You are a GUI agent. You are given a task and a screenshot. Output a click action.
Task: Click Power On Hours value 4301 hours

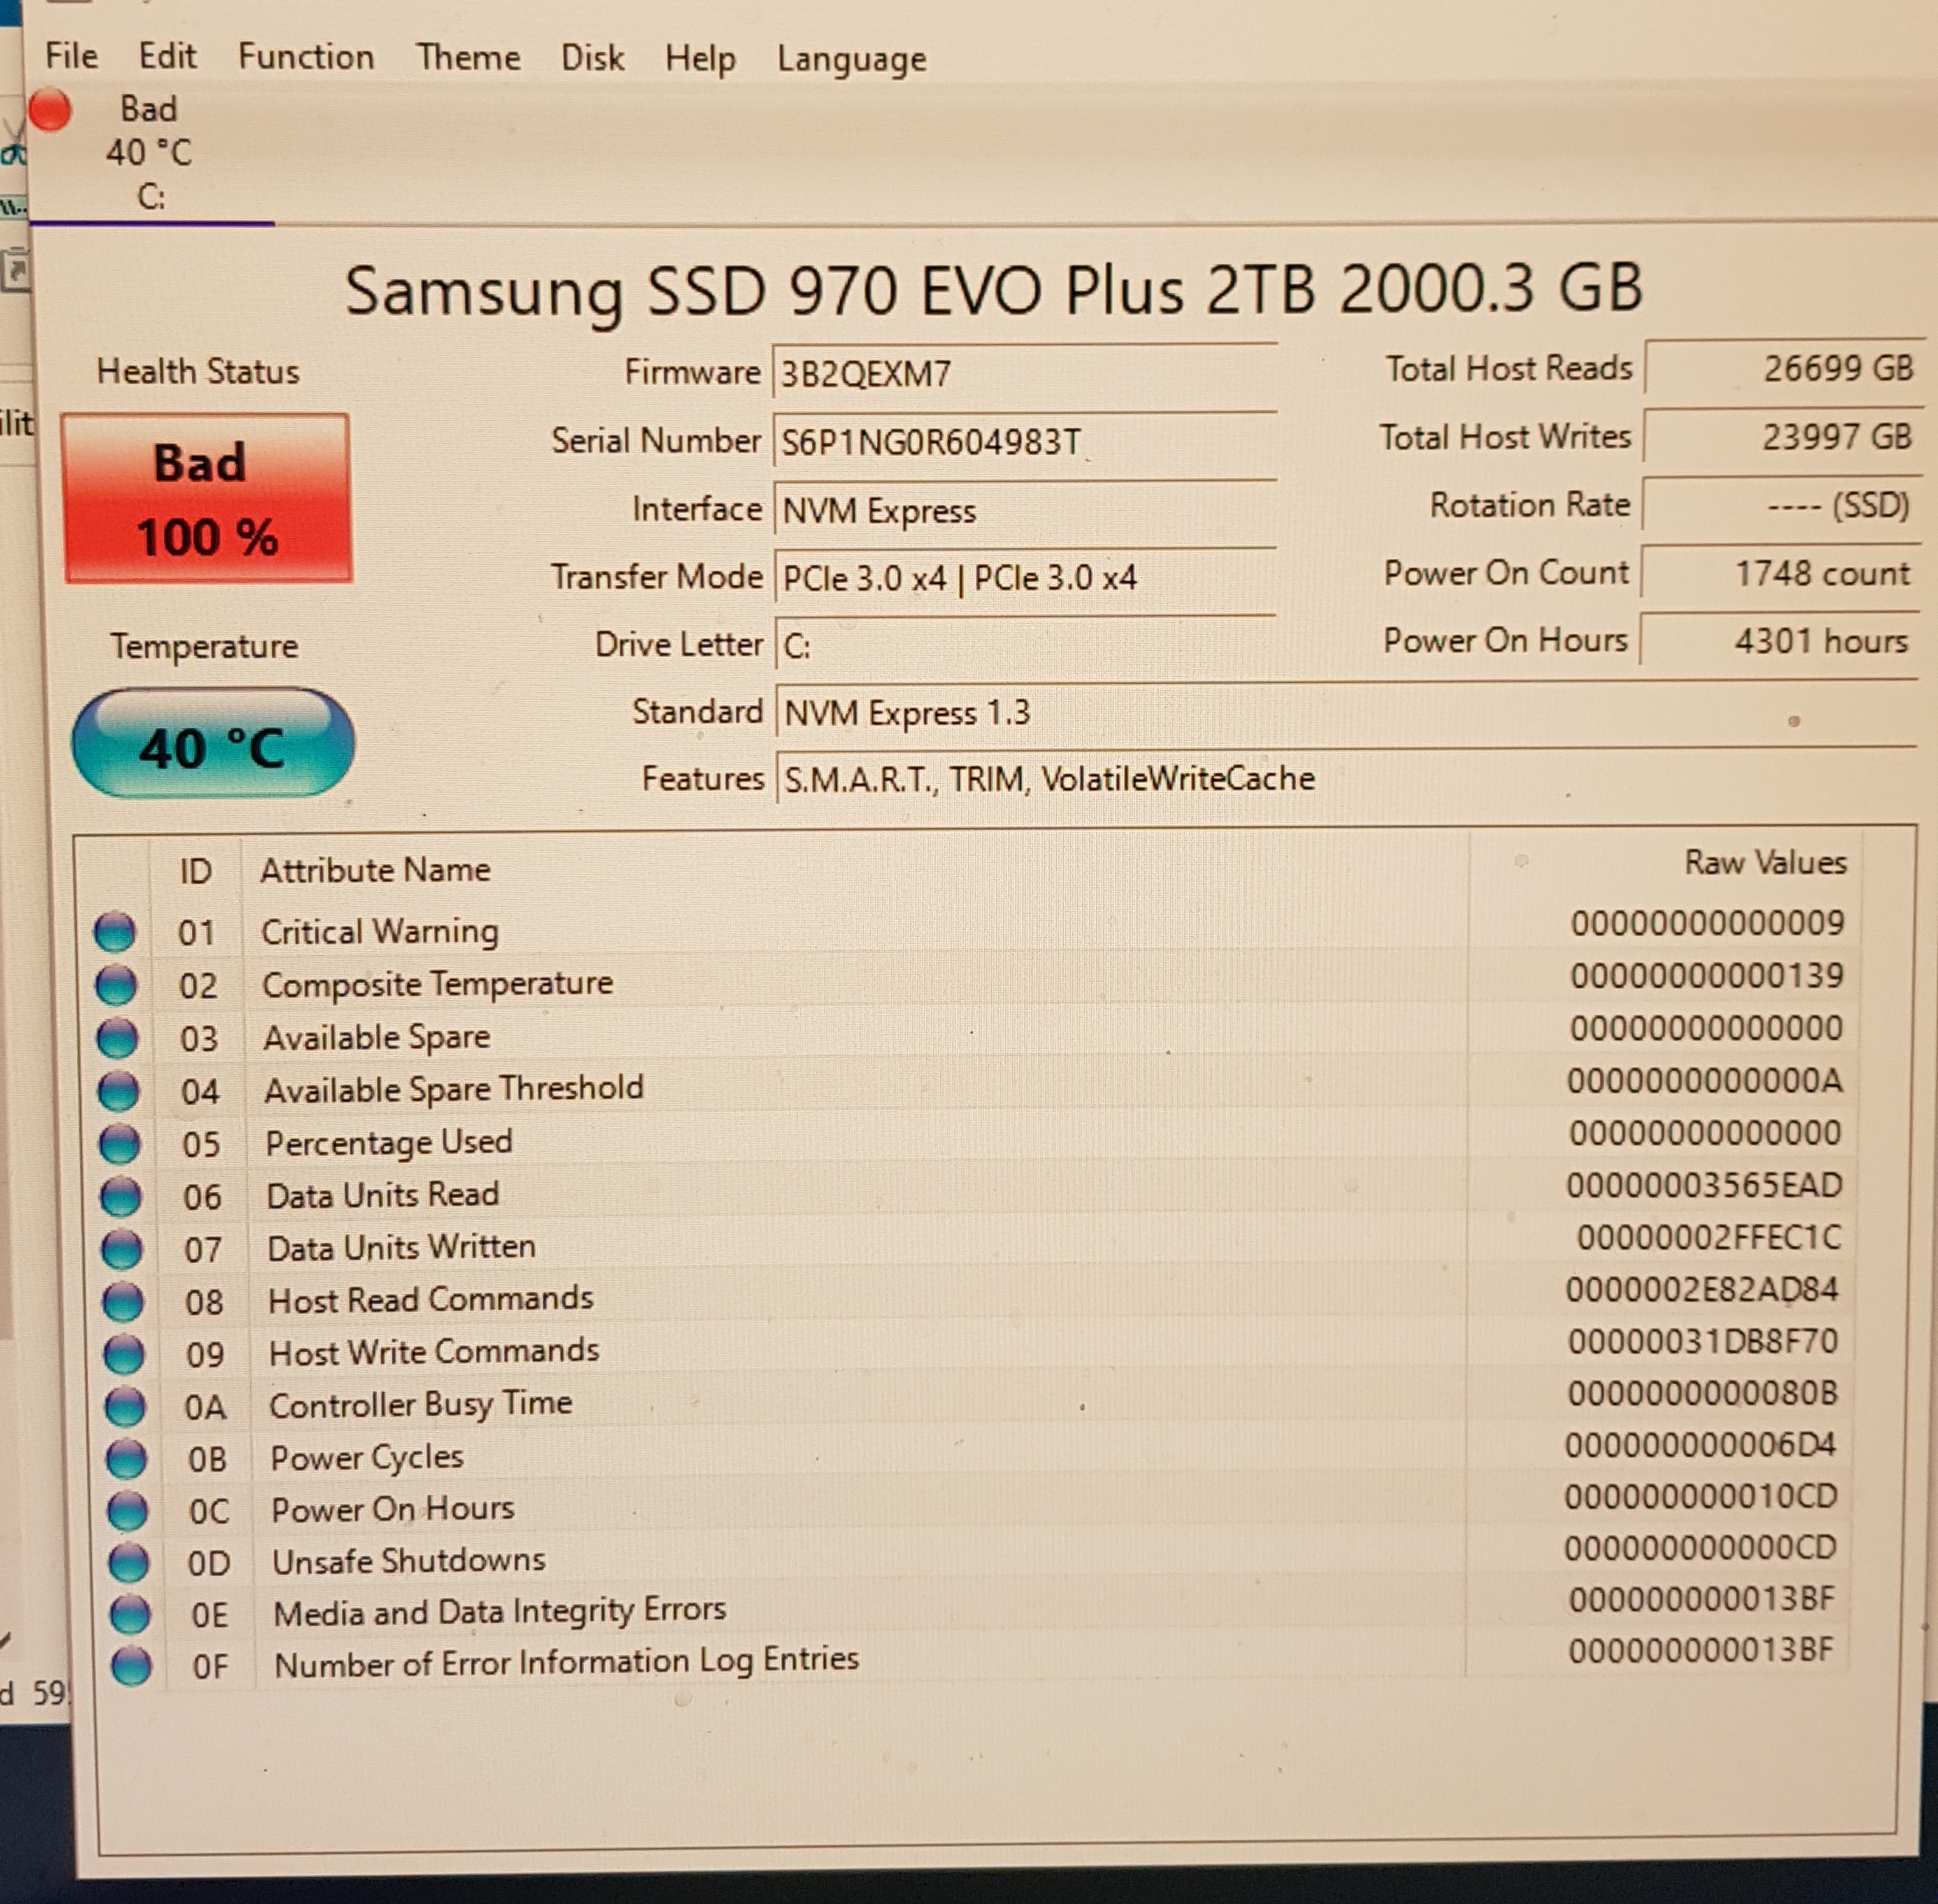1779,641
